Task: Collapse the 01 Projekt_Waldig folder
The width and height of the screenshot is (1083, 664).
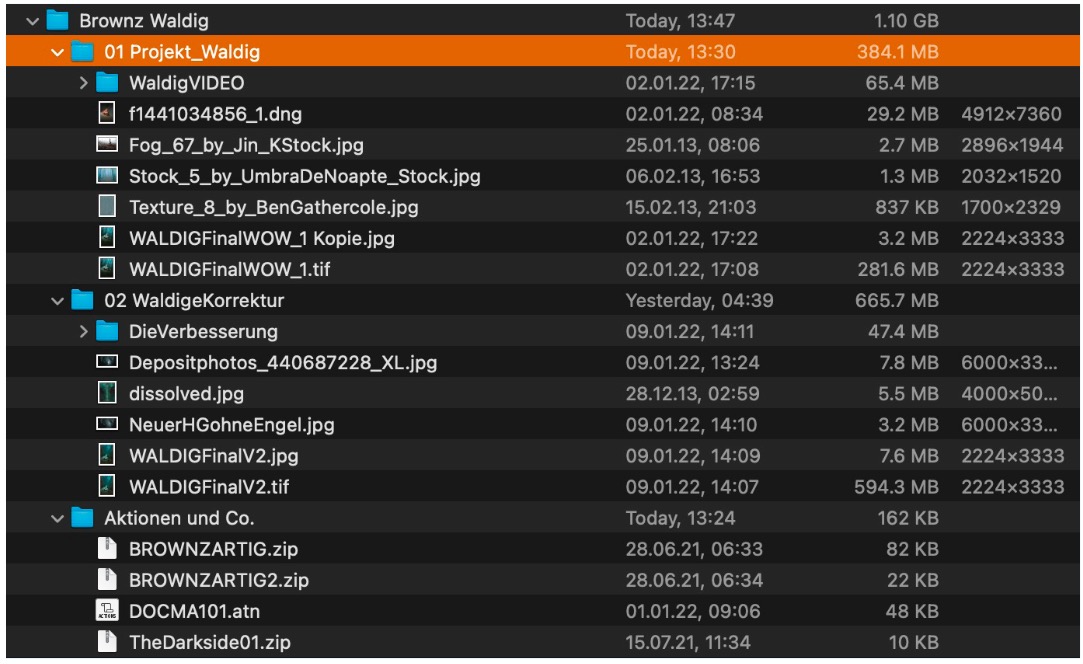Action: pyautogui.click(x=58, y=51)
